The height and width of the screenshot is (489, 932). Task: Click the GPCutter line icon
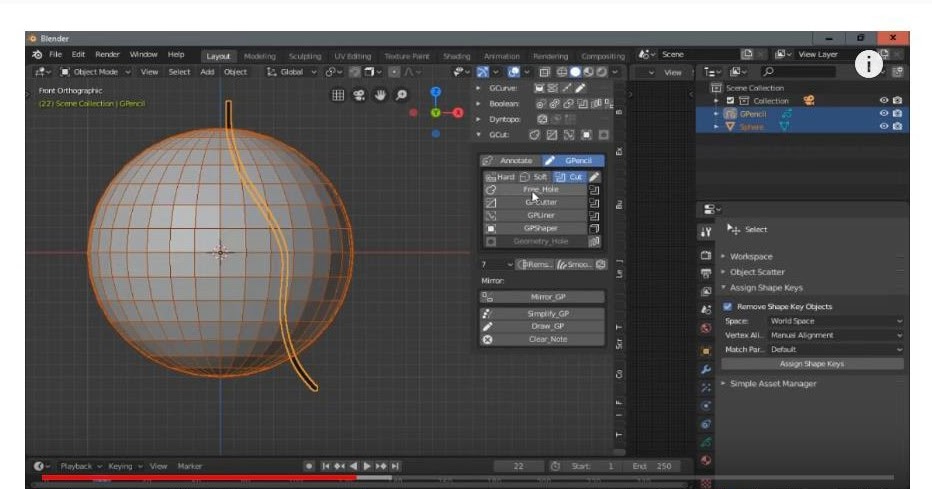point(491,203)
